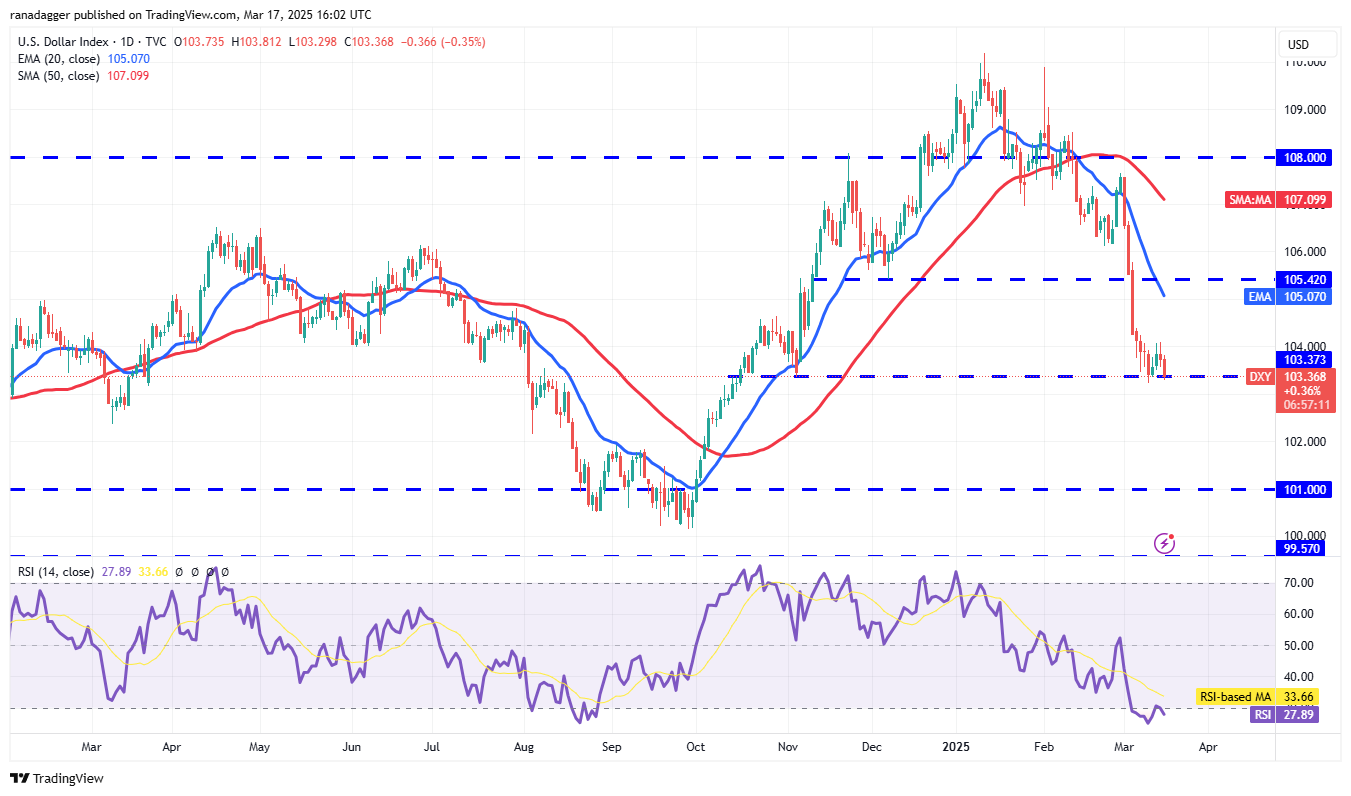Viewport: 1351px width, 796px height.
Task: Select the first Ø symbol in the RSI legend
Action: (x=179, y=572)
